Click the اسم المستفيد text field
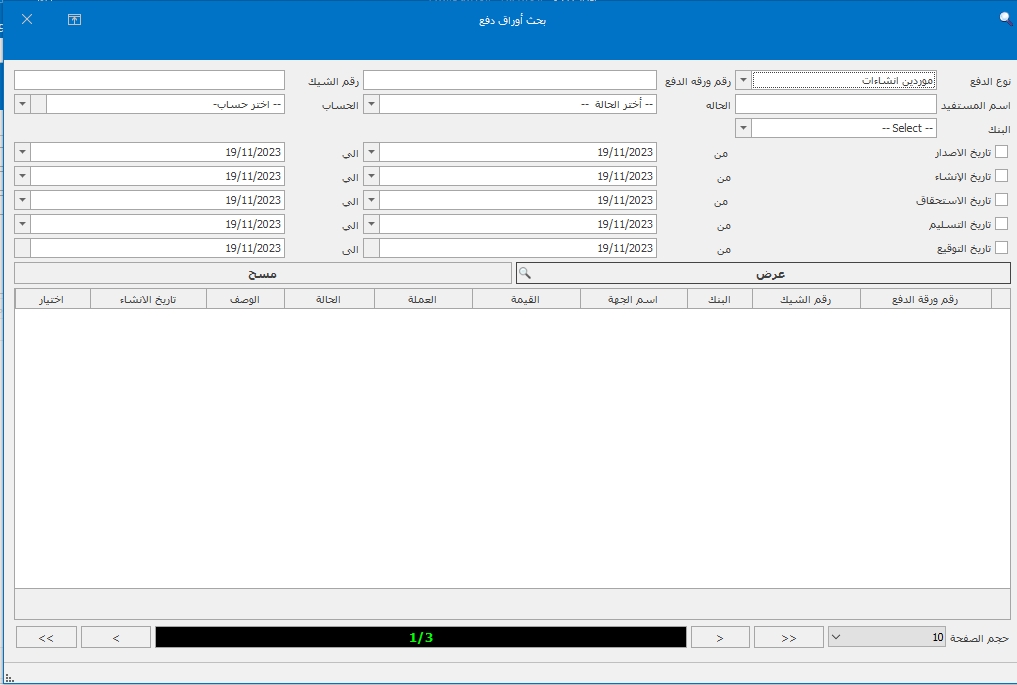This screenshot has width=1017, height=685. [835, 104]
